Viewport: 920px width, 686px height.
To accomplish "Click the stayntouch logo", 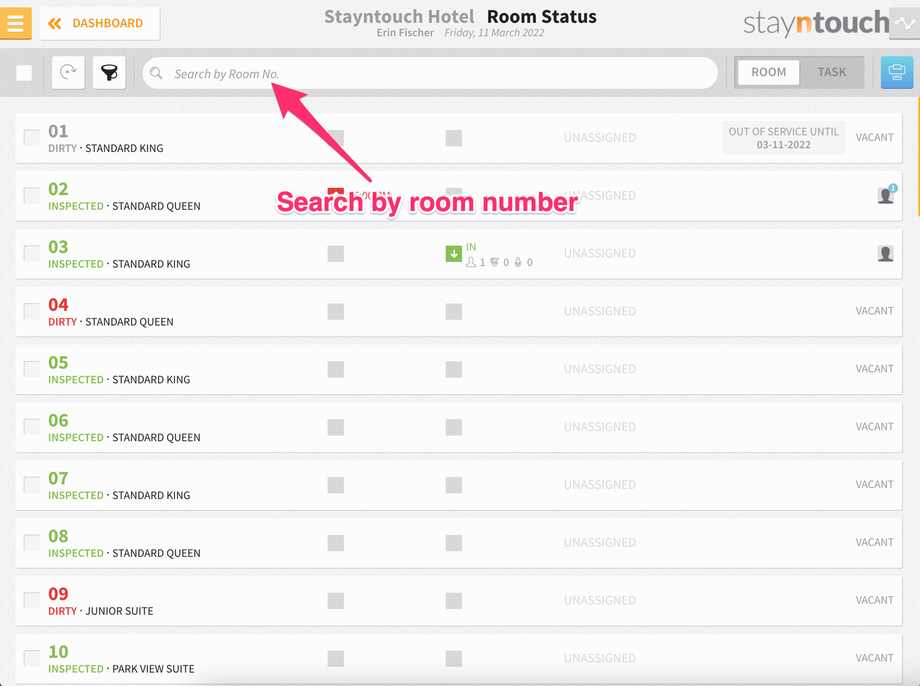I will 816,23.
